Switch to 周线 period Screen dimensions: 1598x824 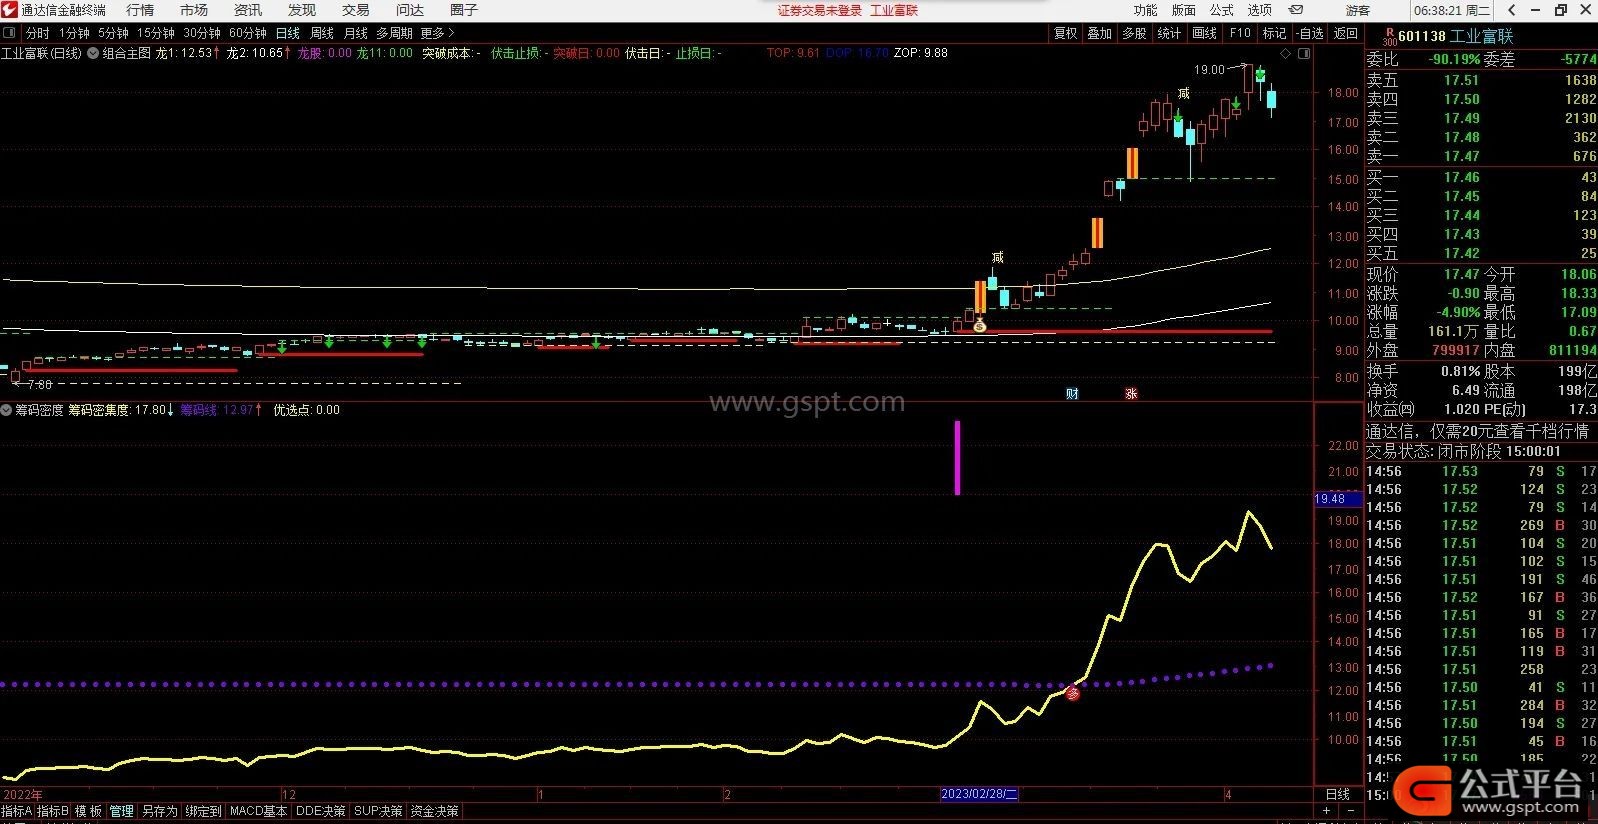click(322, 33)
